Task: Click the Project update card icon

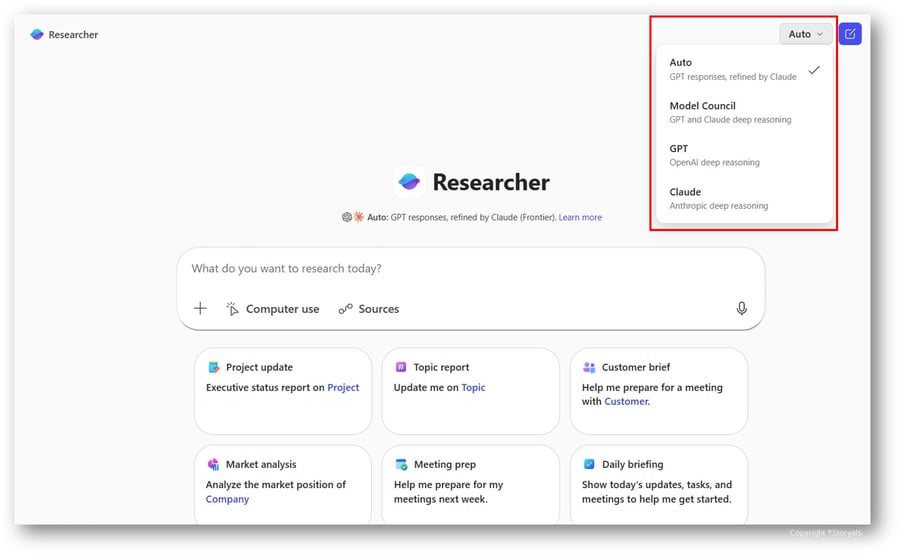Action: [214, 367]
